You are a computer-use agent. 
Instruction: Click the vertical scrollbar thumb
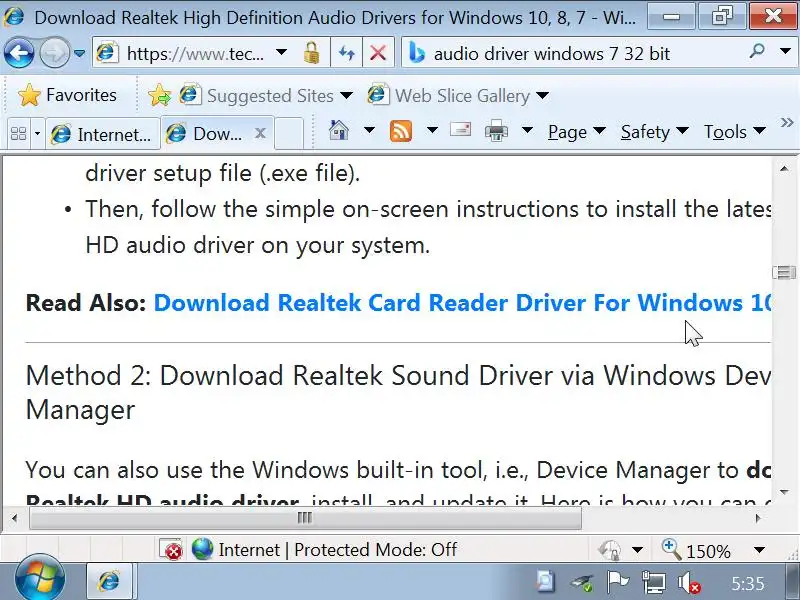point(784,272)
